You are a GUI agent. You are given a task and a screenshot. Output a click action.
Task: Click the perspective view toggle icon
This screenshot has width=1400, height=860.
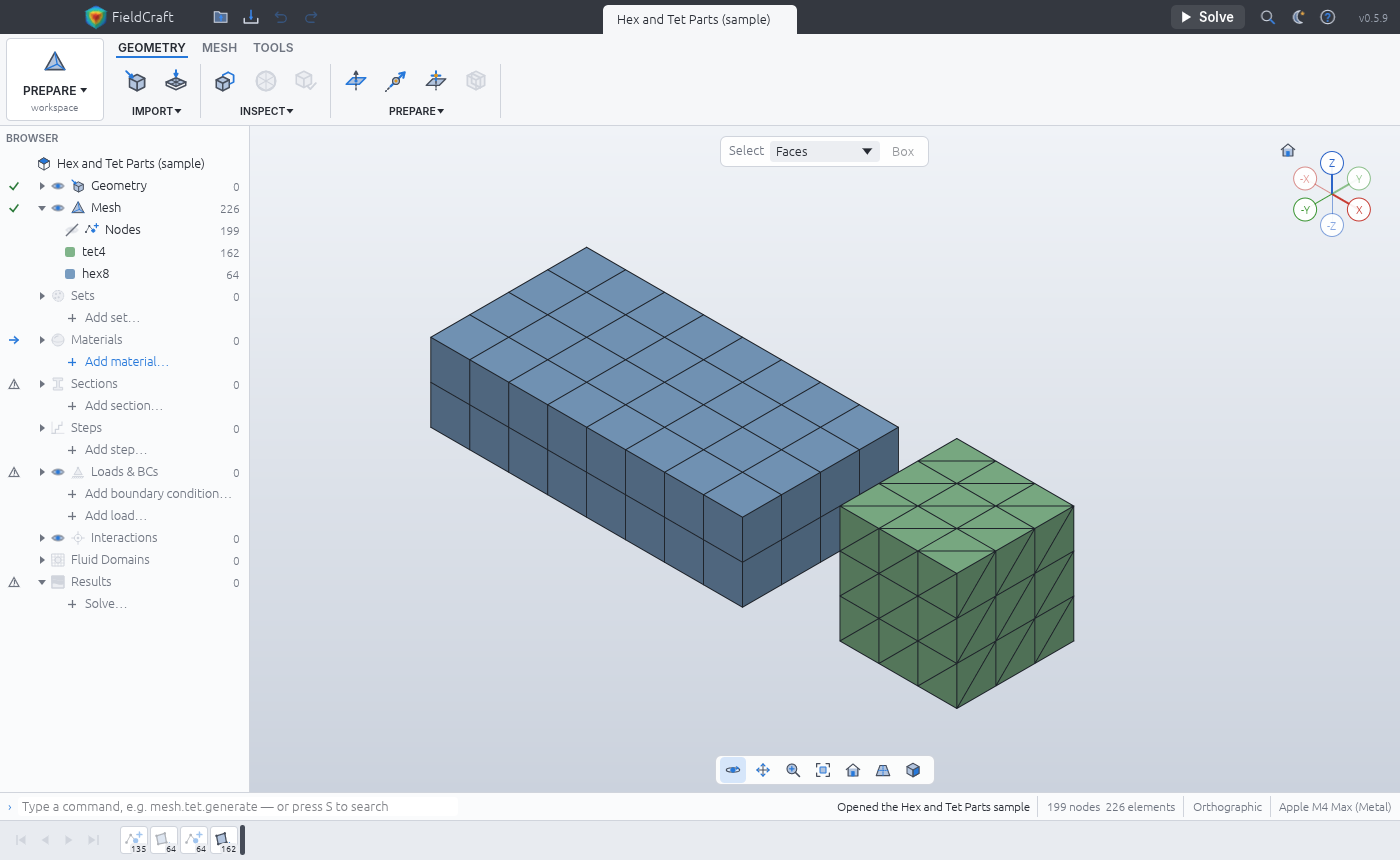883,770
